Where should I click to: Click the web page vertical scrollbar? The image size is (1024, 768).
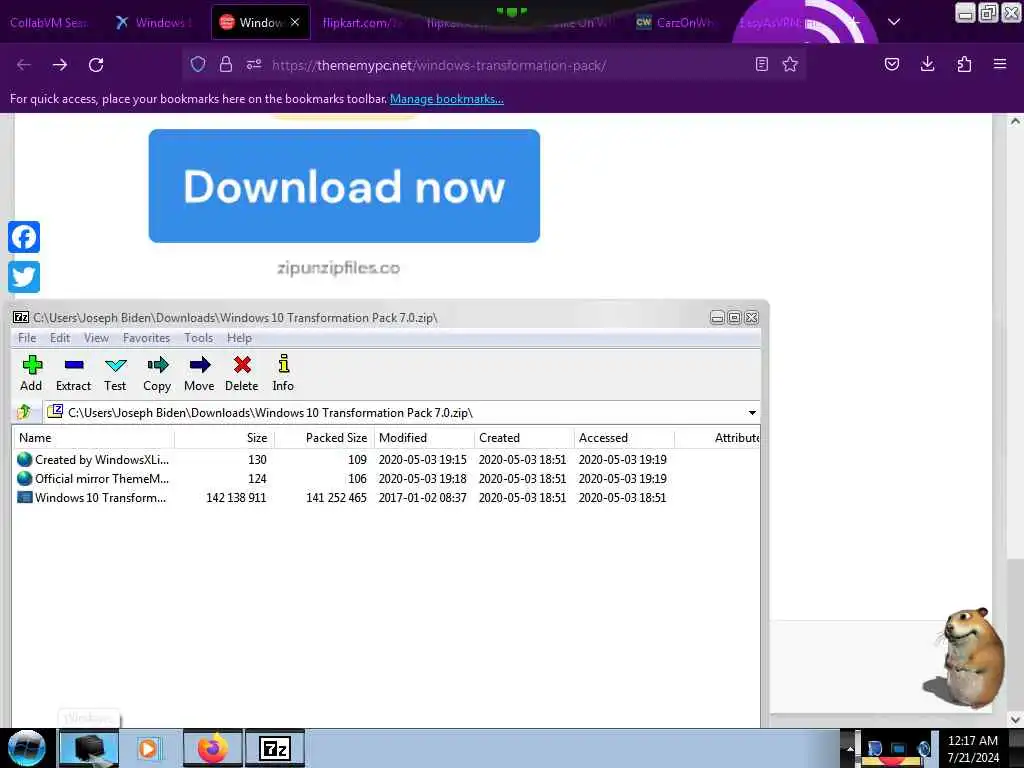pos(1016,420)
